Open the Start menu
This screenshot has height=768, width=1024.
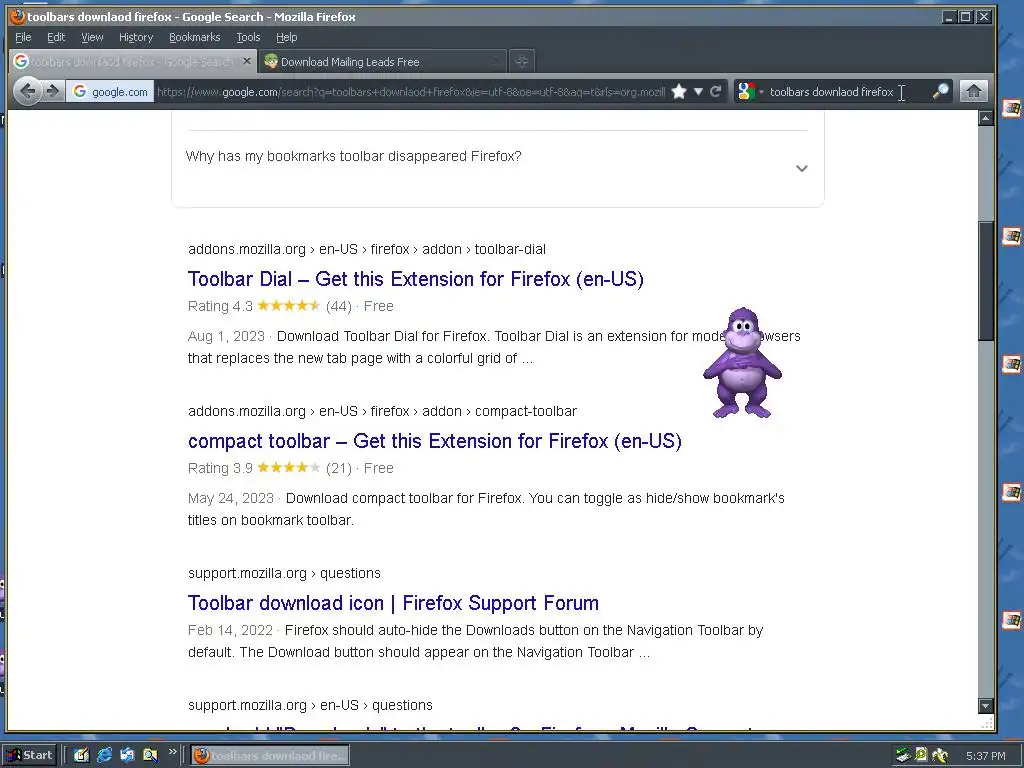(29, 755)
